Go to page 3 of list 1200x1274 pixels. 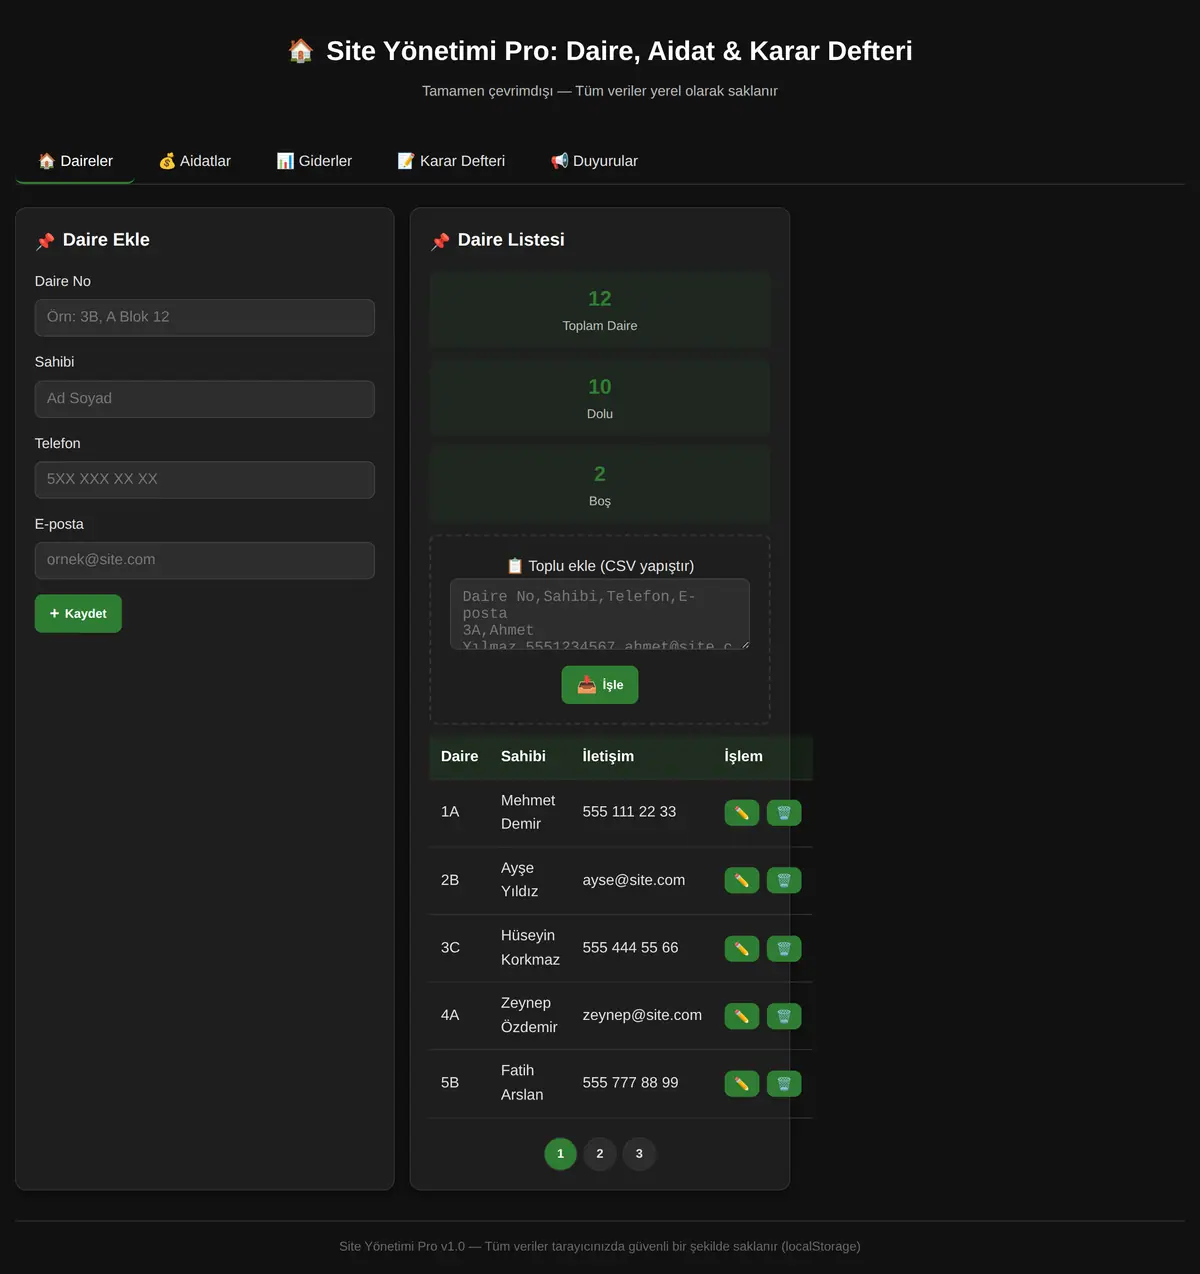pyautogui.click(x=639, y=1154)
